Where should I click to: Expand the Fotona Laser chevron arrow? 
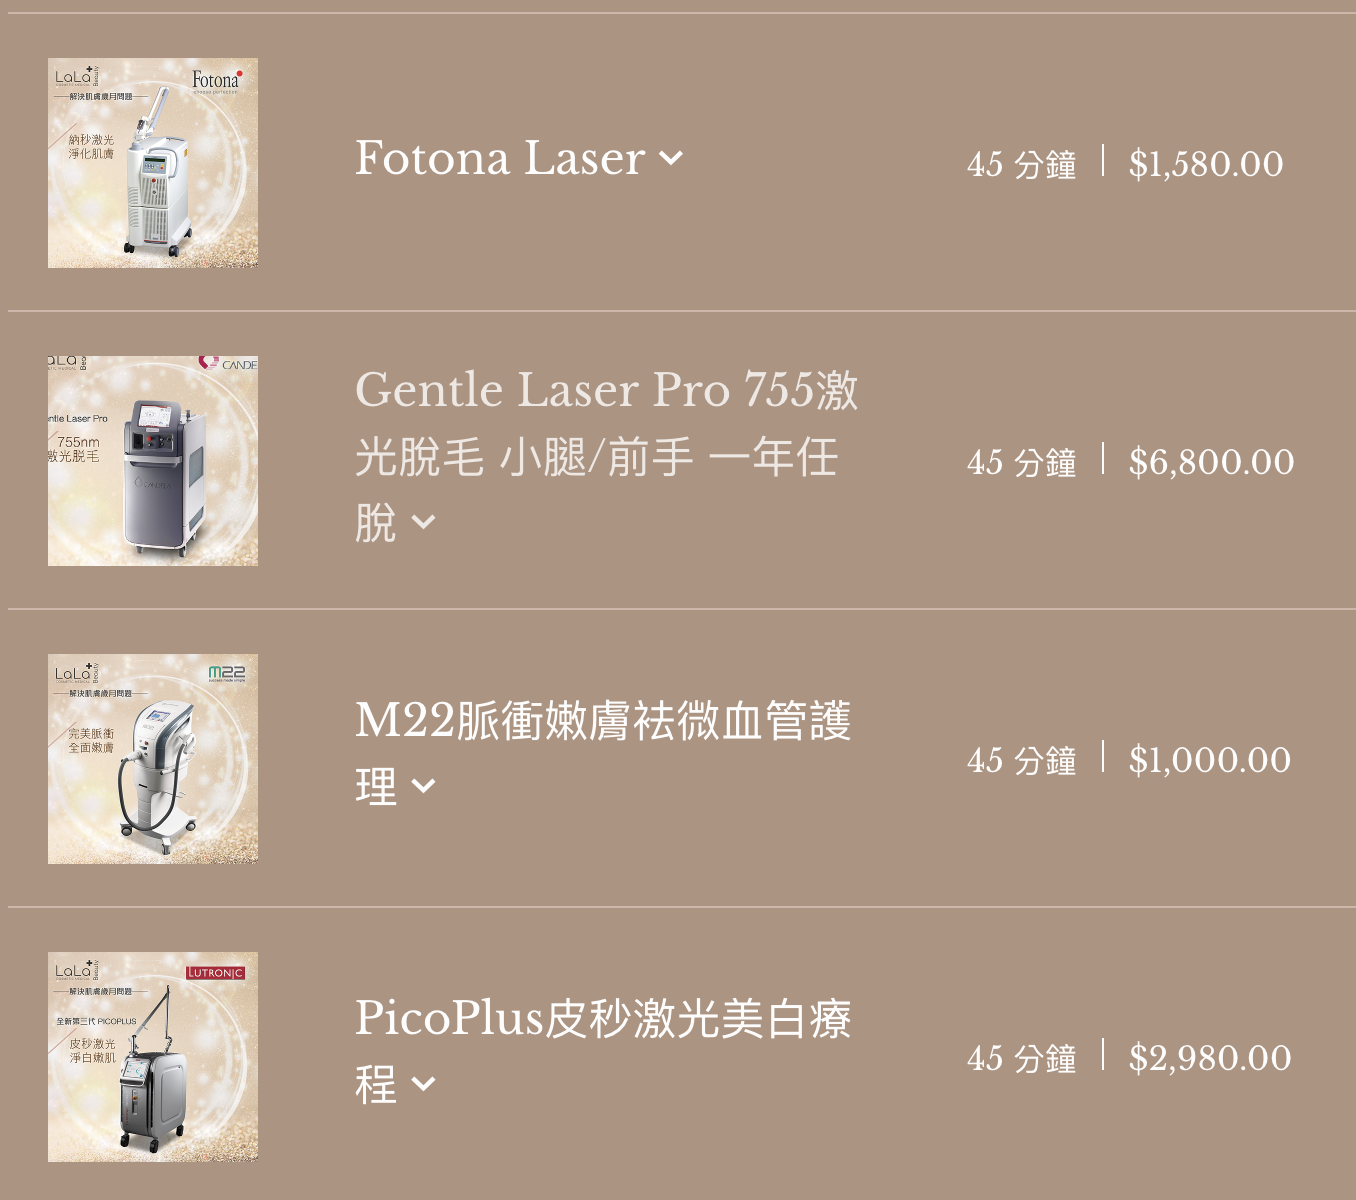coord(671,159)
